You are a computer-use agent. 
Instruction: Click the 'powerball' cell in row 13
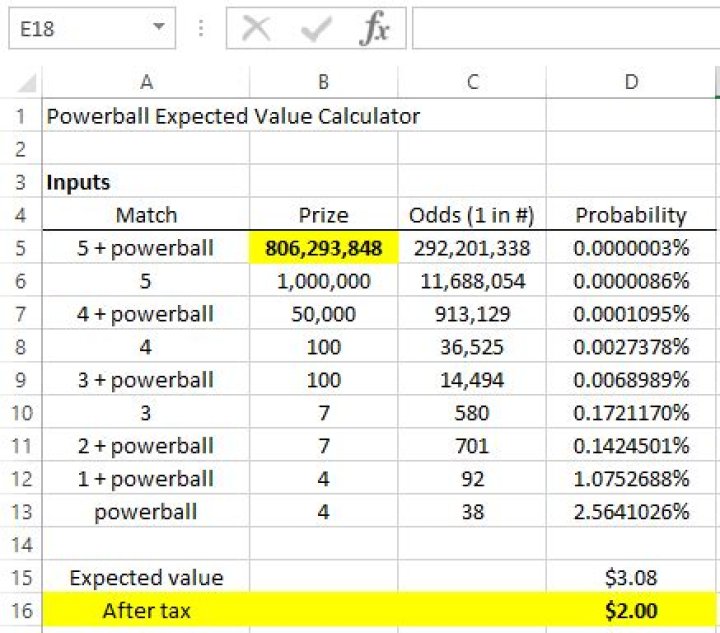point(146,512)
